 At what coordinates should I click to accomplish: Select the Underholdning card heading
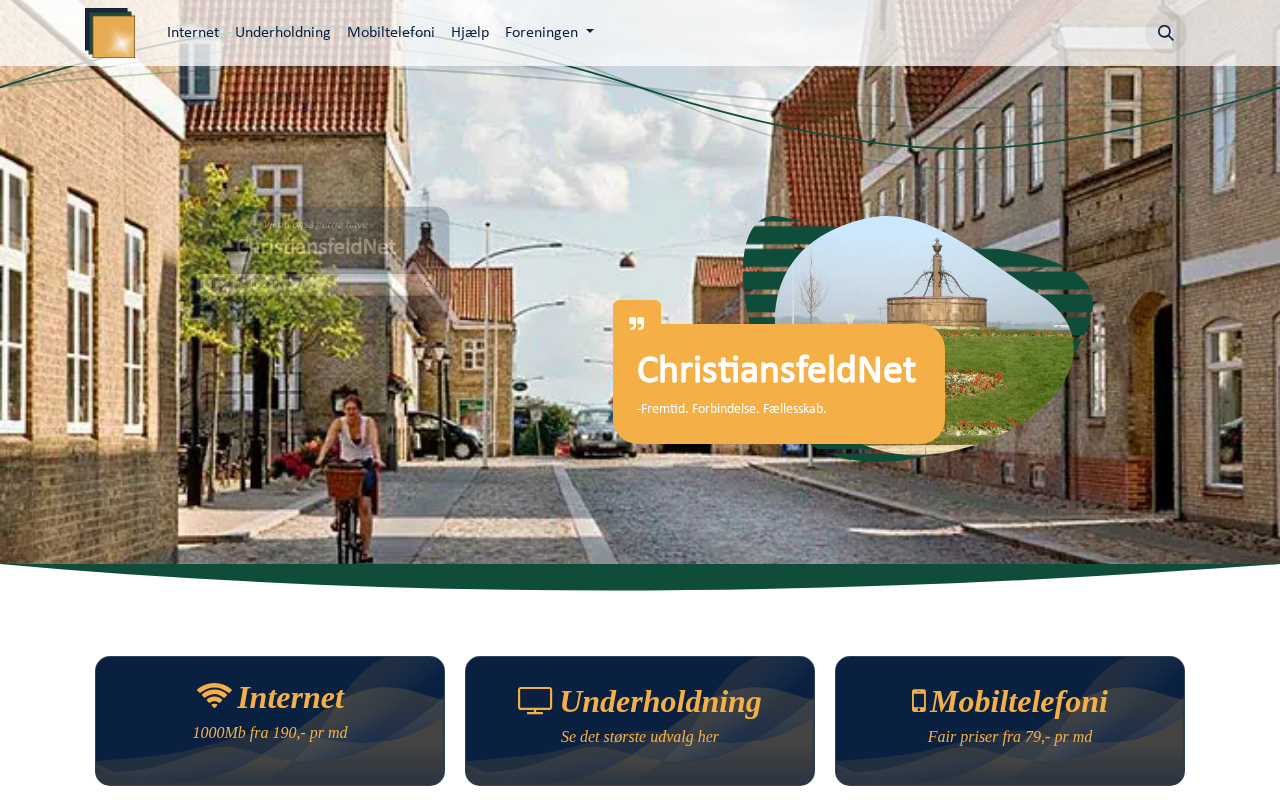click(661, 701)
